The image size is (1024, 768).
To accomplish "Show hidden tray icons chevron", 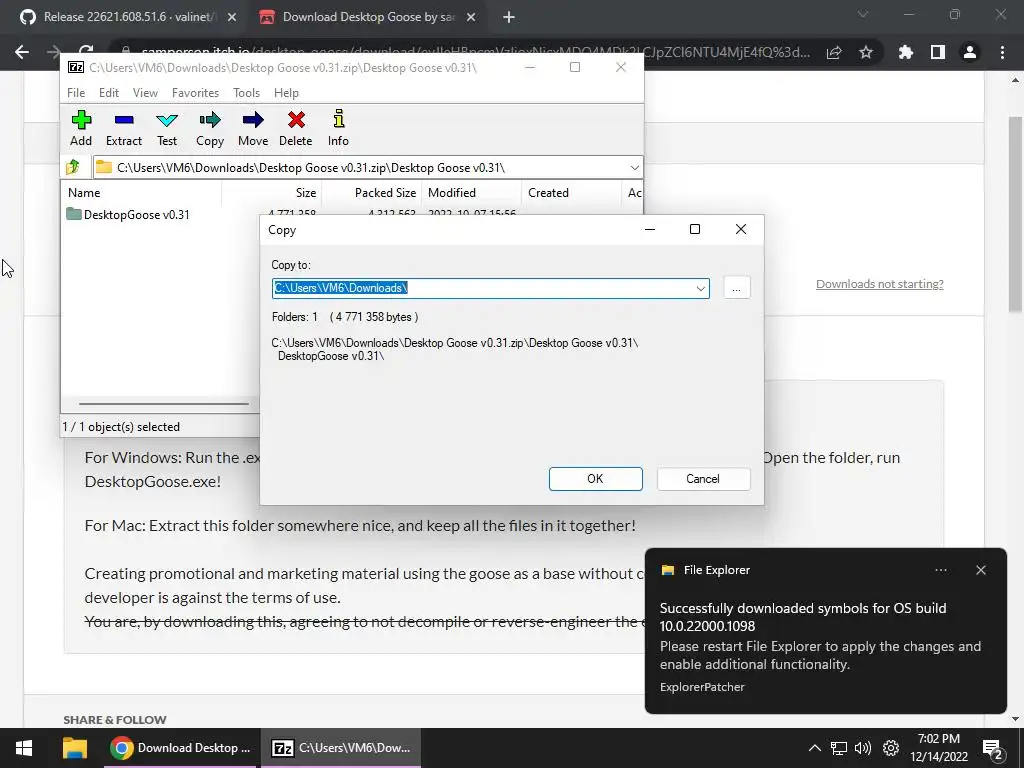I will pos(814,748).
